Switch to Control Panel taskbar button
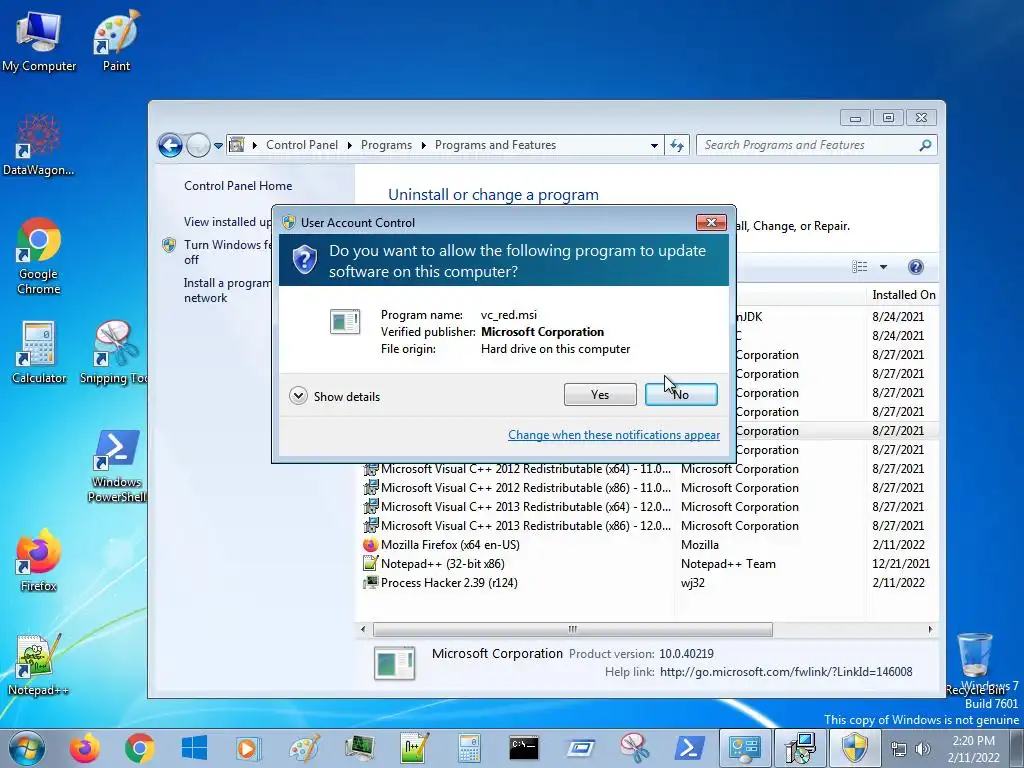 [x=745, y=748]
